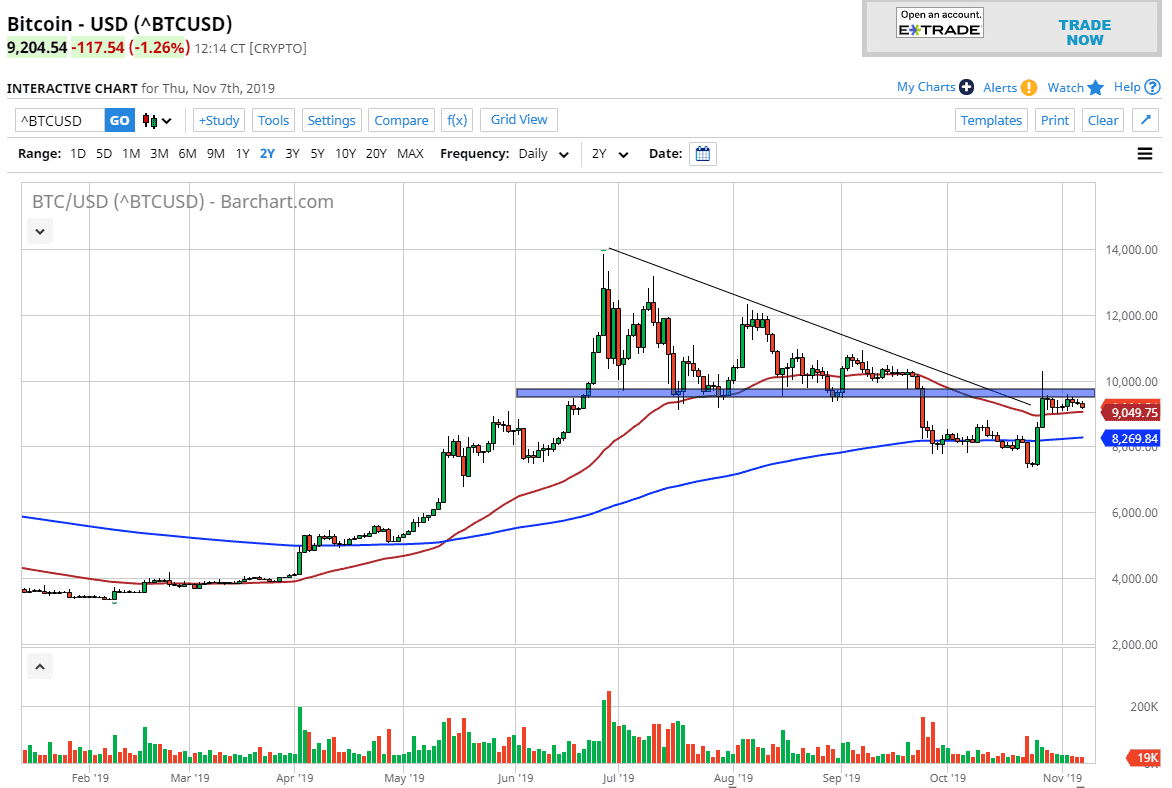Screen dimensions: 1172x788
Task: Select the candlestick chart style icon
Action: (x=151, y=119)
